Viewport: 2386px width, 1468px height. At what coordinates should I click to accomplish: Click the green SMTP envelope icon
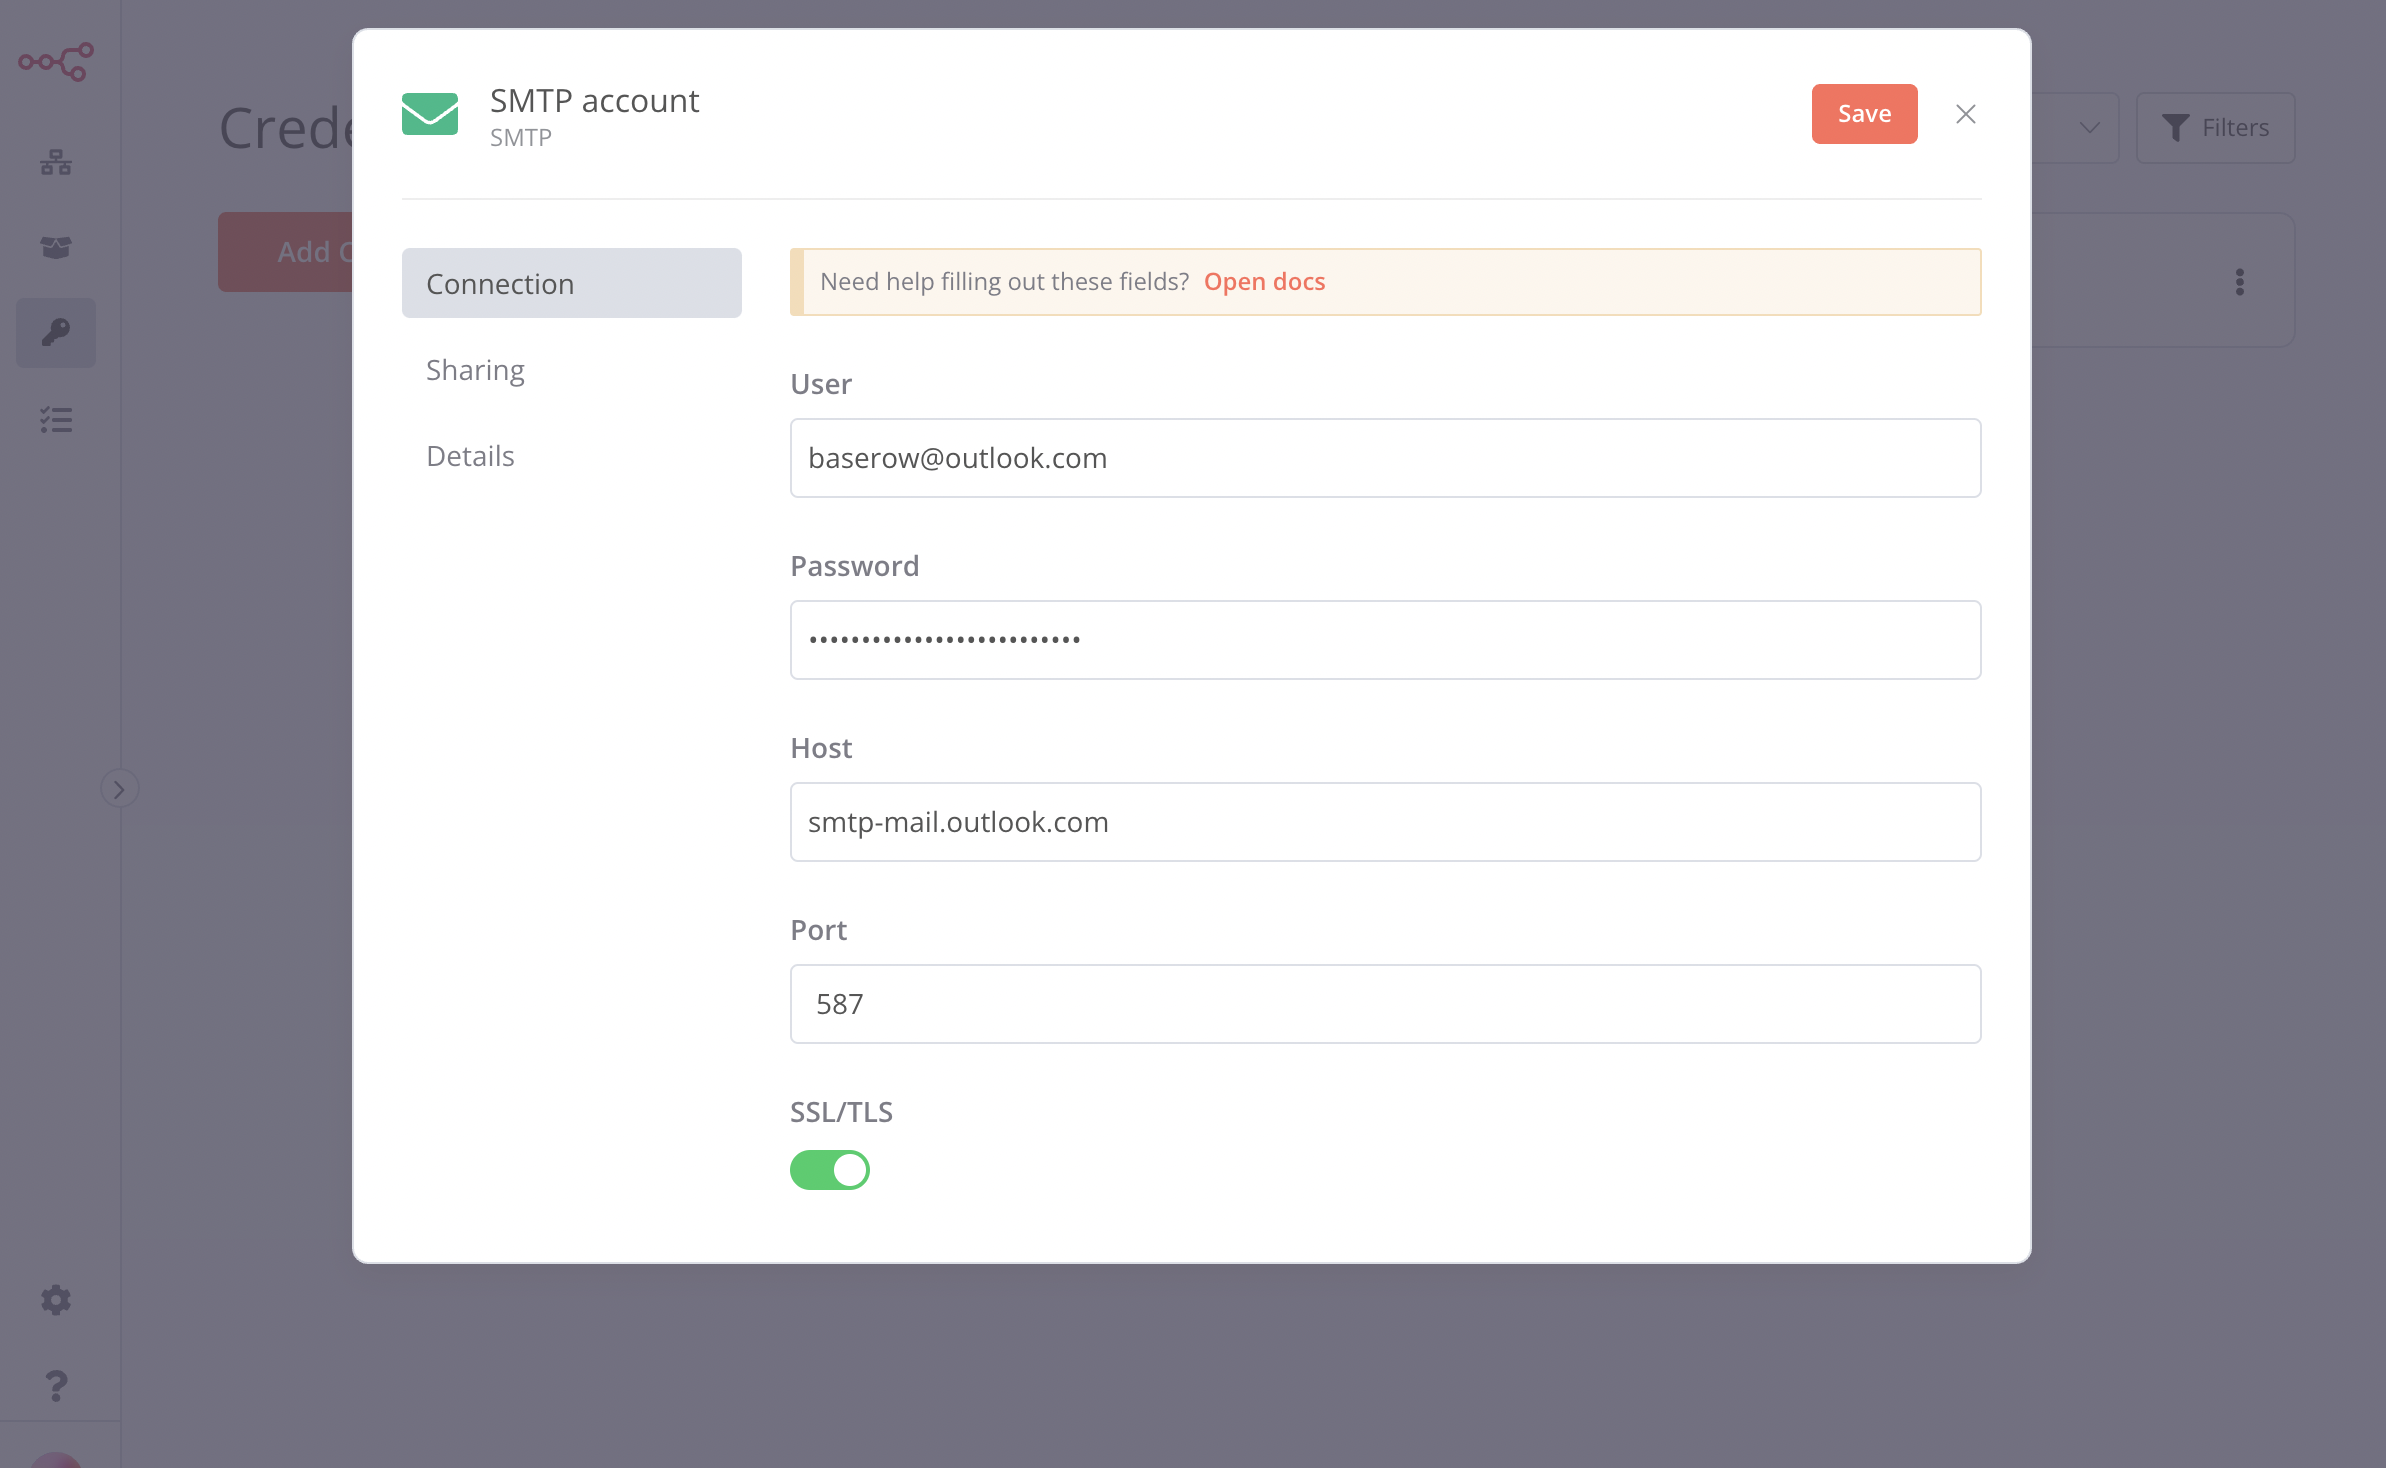pos(430,114)
